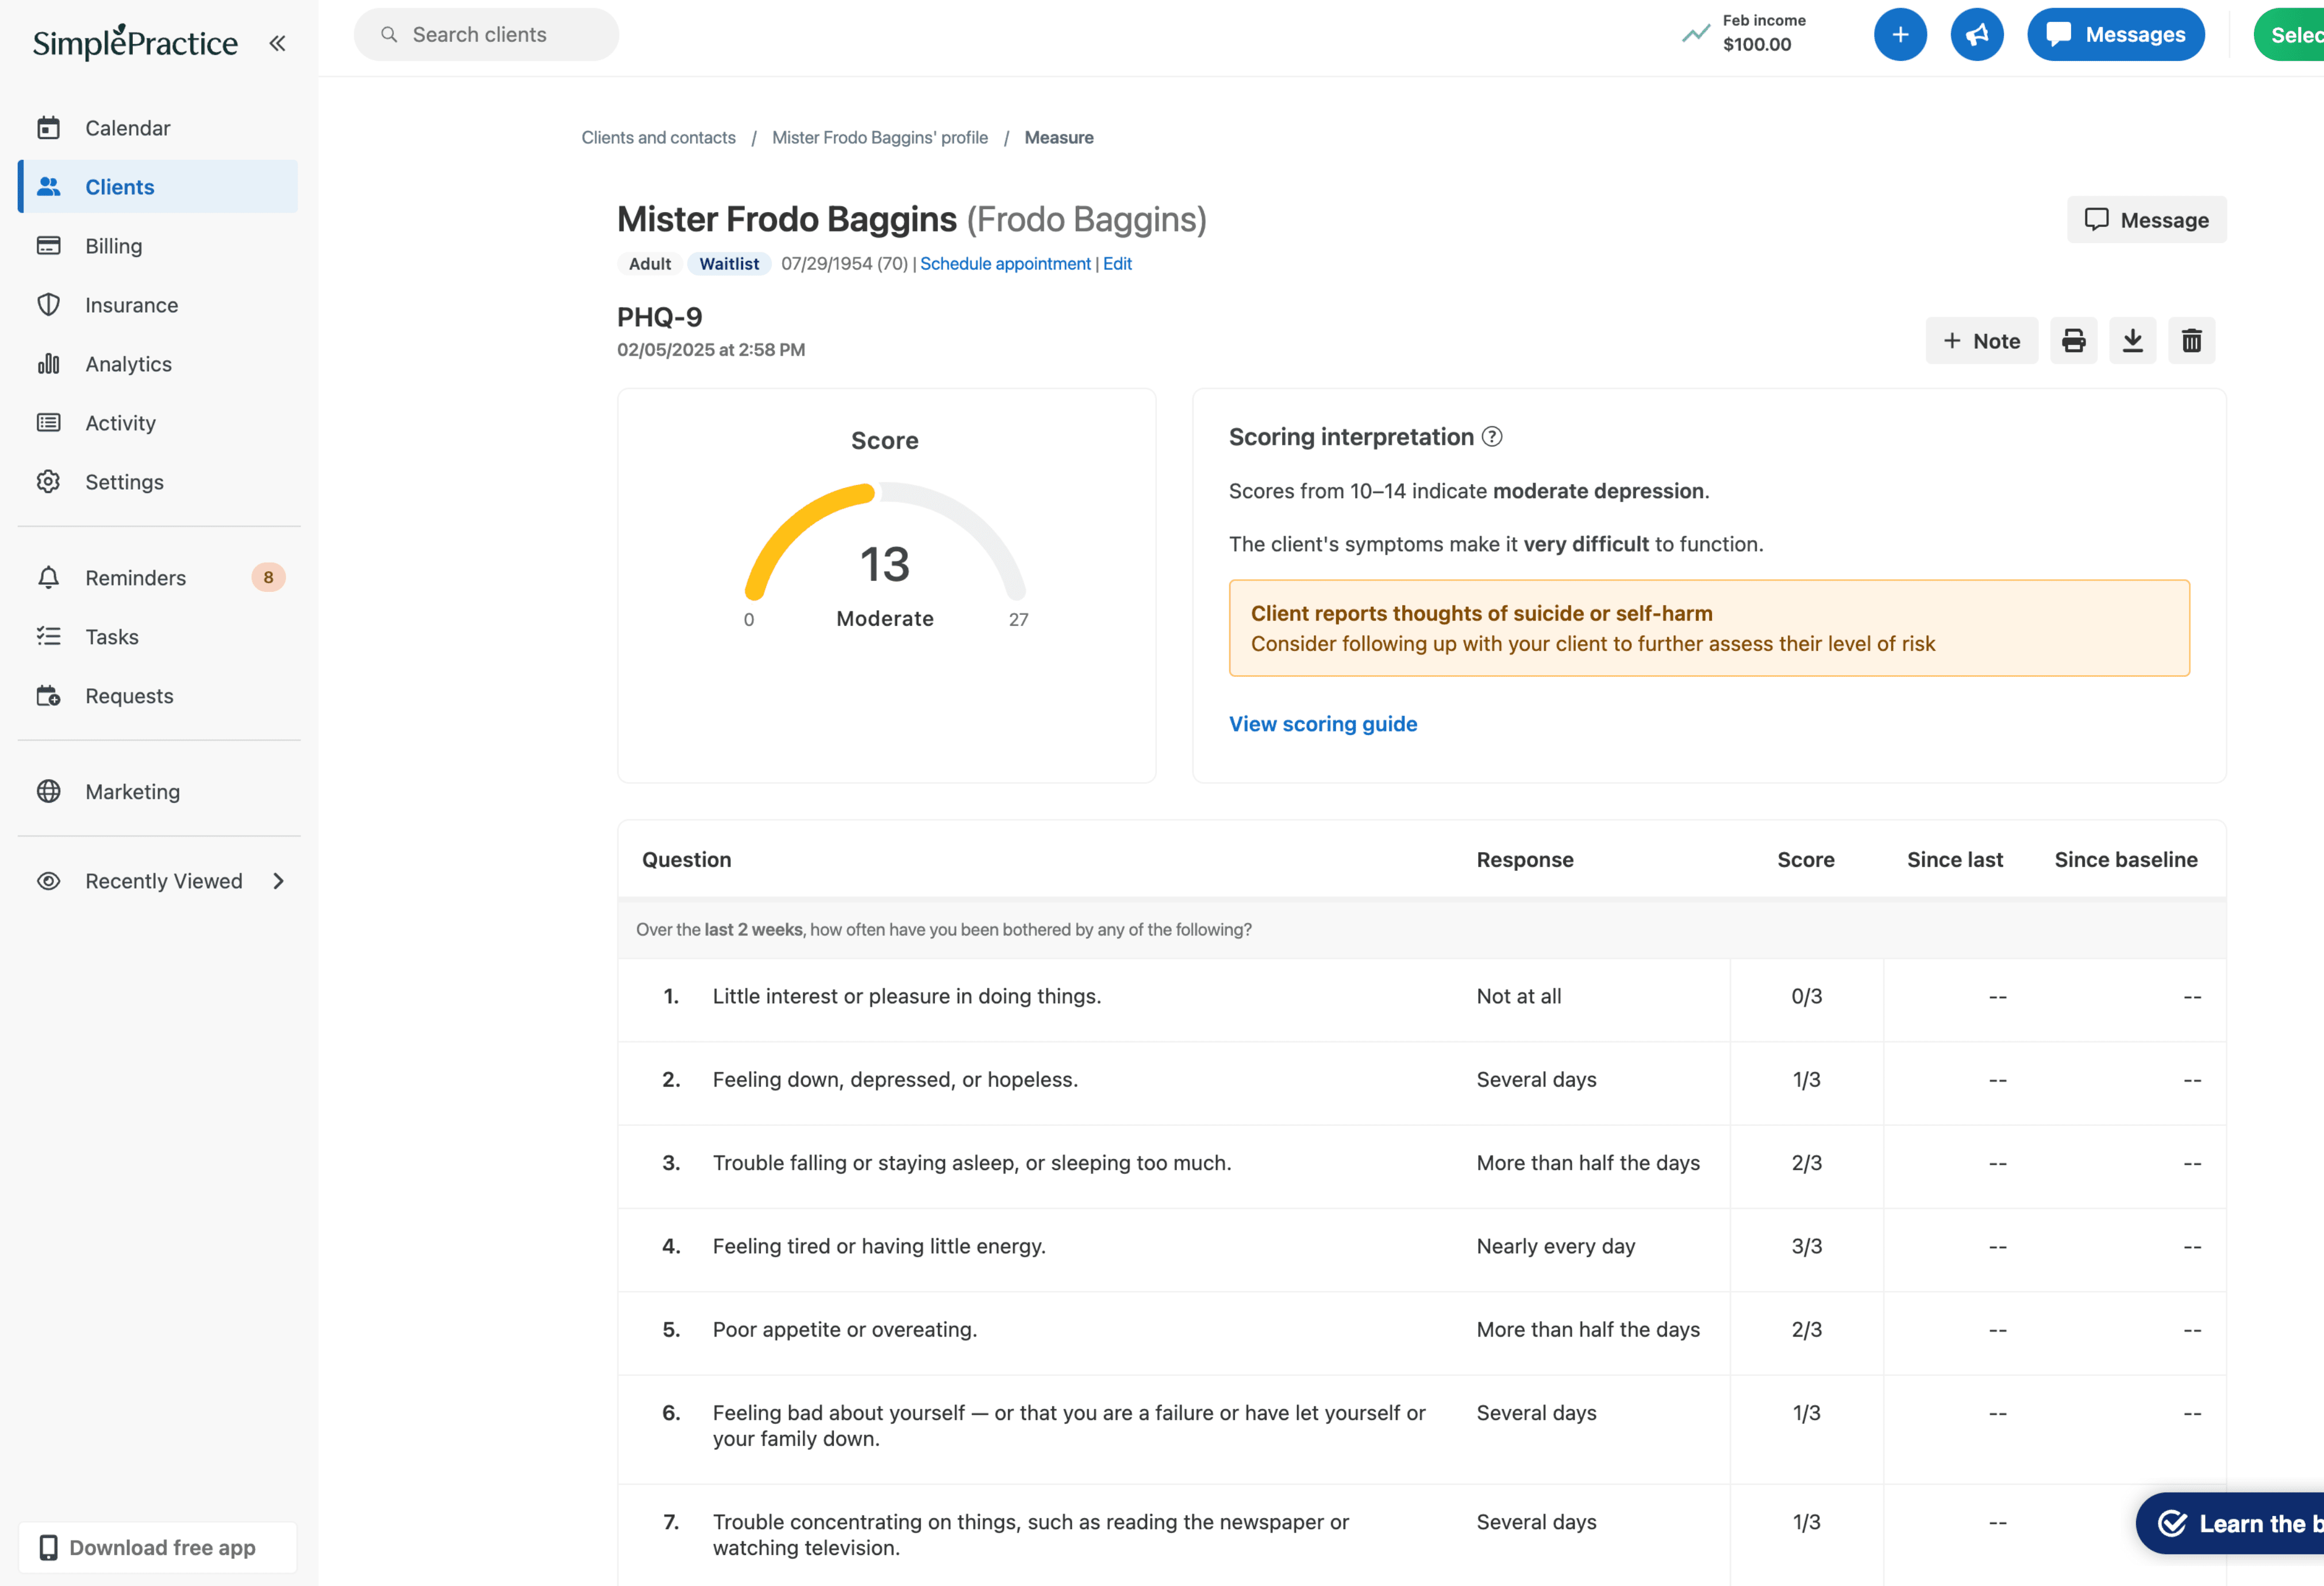
Task: Open Messages in the top bar
Action: (2115, 35)
